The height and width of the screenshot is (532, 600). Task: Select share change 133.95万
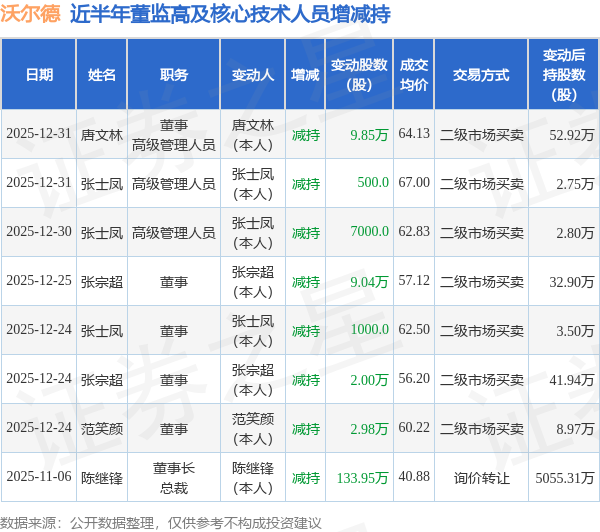[362, 478]
